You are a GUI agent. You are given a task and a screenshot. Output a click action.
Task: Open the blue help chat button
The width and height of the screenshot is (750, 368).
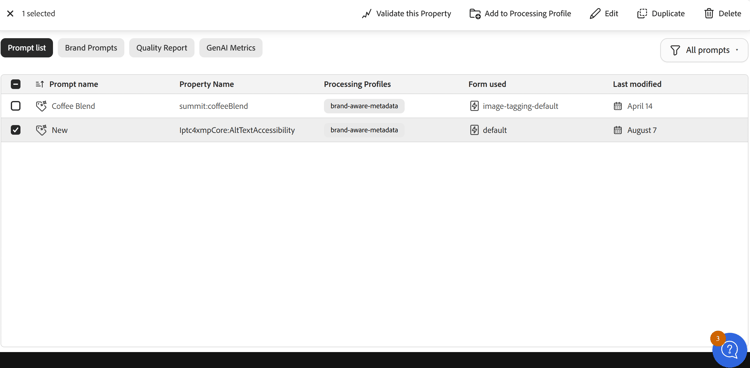coord(730,350)
